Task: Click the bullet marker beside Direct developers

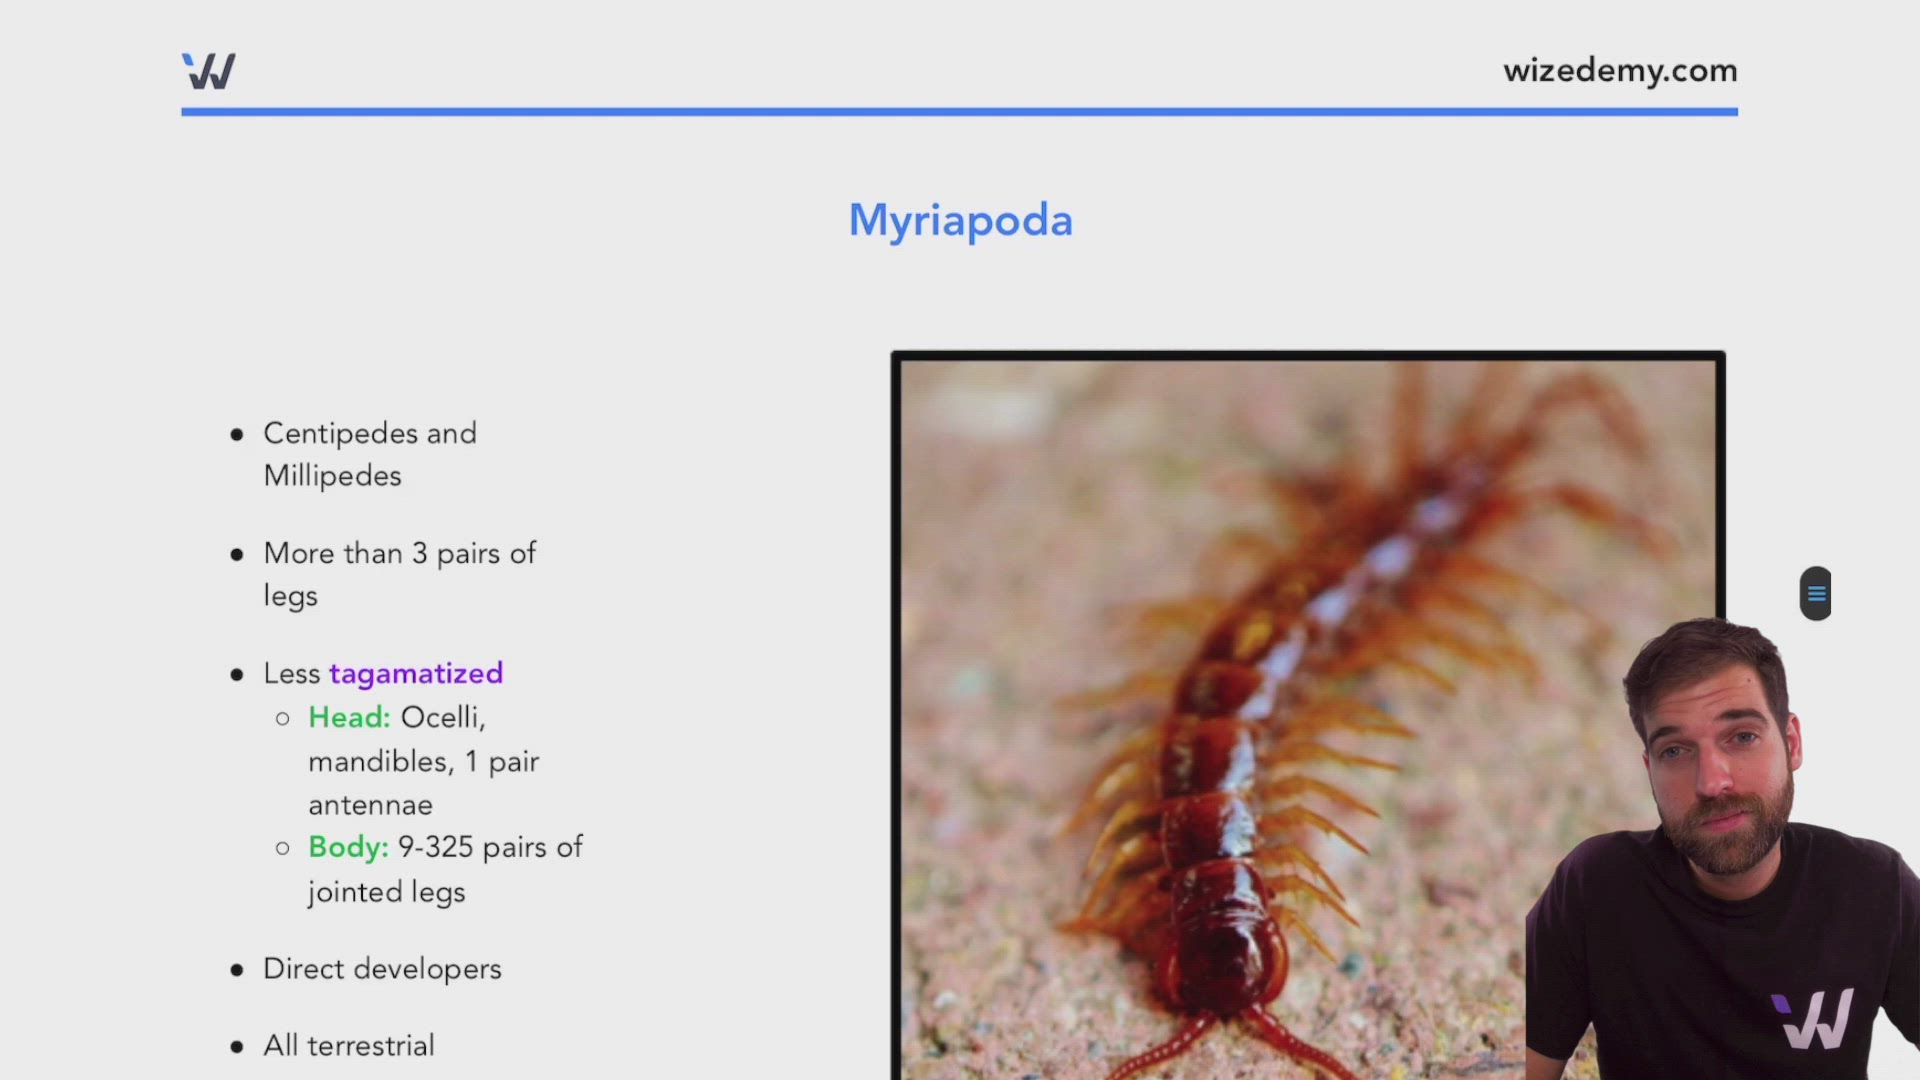Action: point(236,968)
